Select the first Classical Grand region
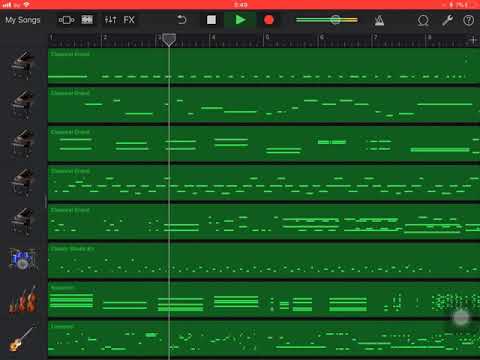Viewport: 480px width, 360px height. tap(264, 66)
